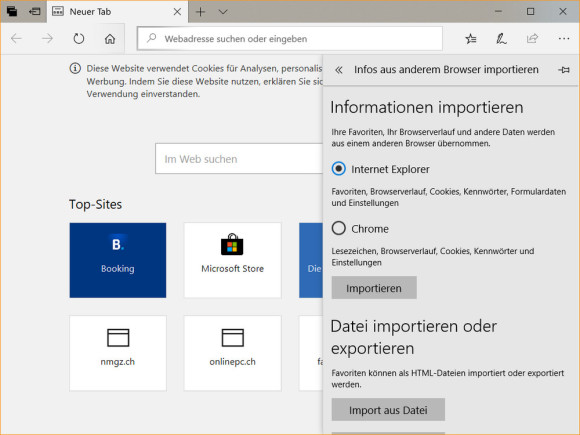This screenshot has height=435, width=580.
Task: Go back with the back arrow
Action: pos(16,38)
